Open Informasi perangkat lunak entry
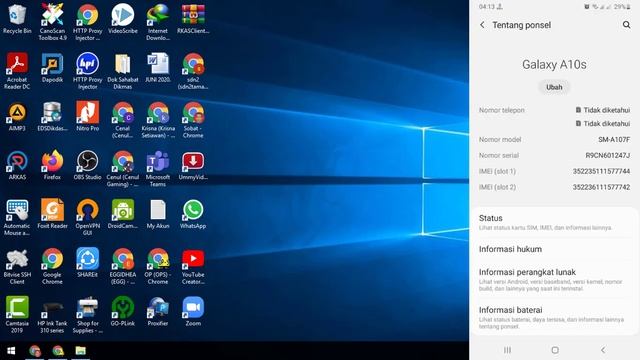The width and height of the screenshot is (640, 360). point(554,280)
